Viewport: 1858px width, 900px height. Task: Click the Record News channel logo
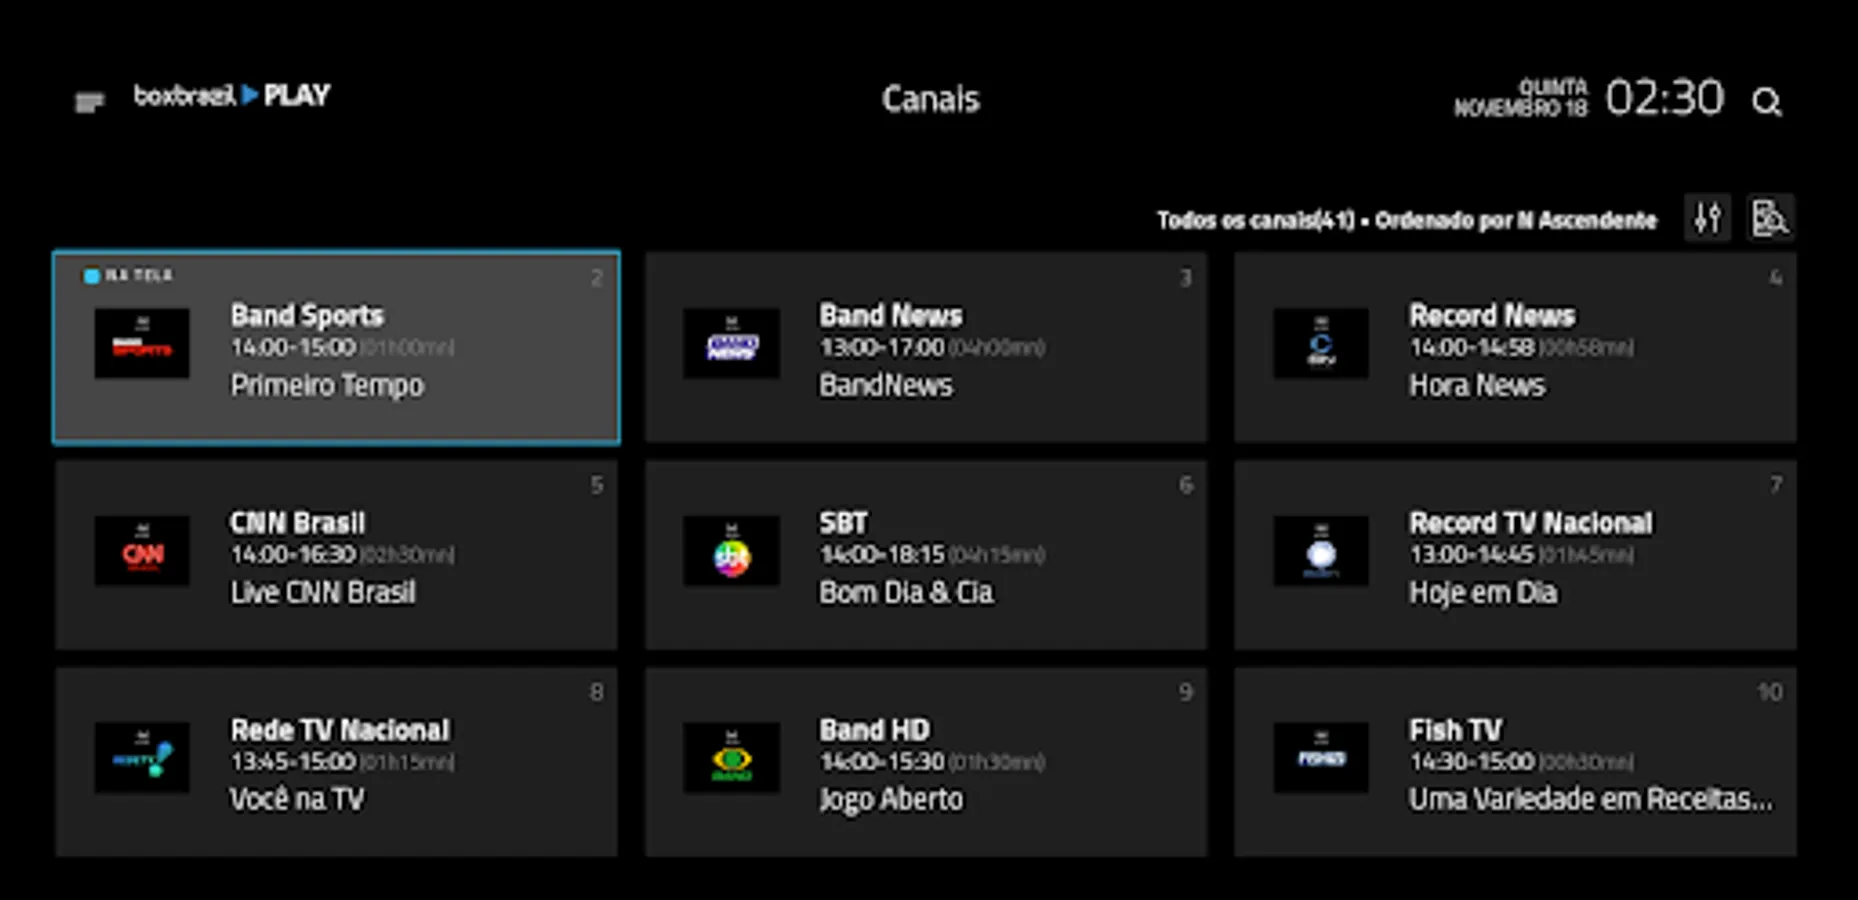tap(1321, 343)
